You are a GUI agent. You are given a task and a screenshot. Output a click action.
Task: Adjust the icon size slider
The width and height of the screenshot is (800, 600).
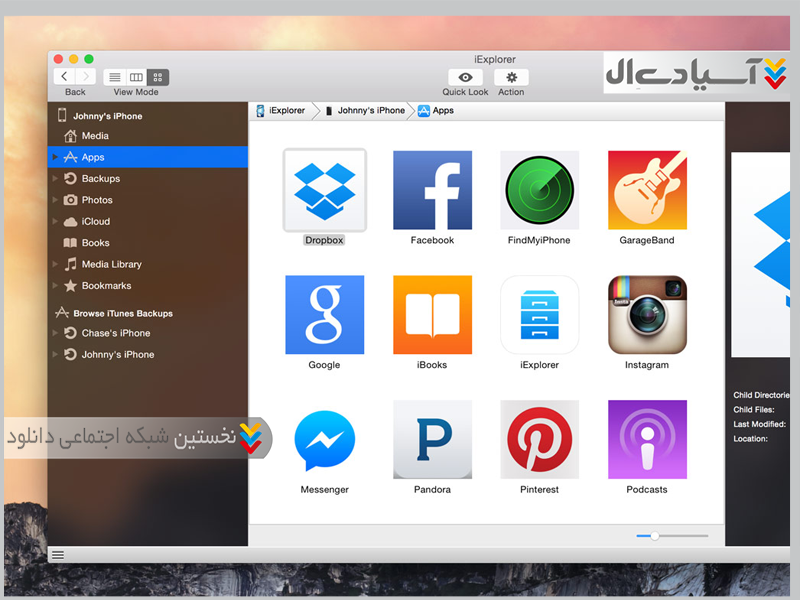(x=654, y=536)
